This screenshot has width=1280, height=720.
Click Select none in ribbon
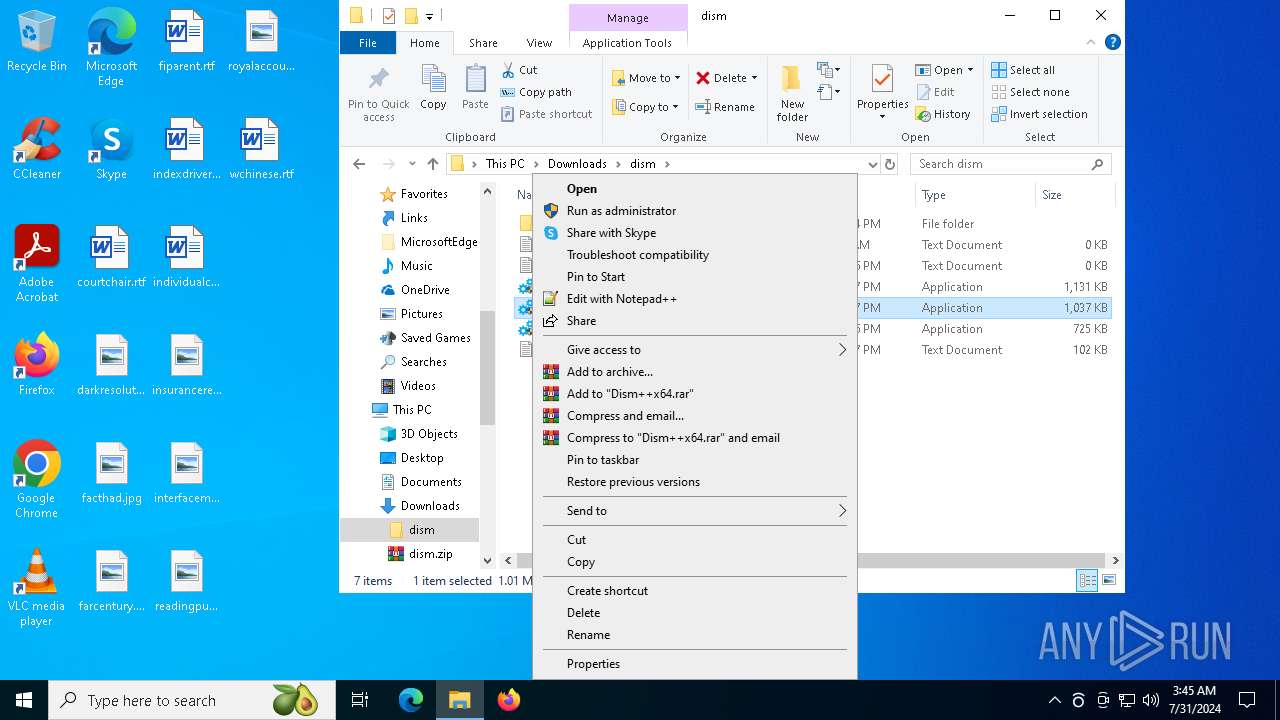(x=1030, y=92)
